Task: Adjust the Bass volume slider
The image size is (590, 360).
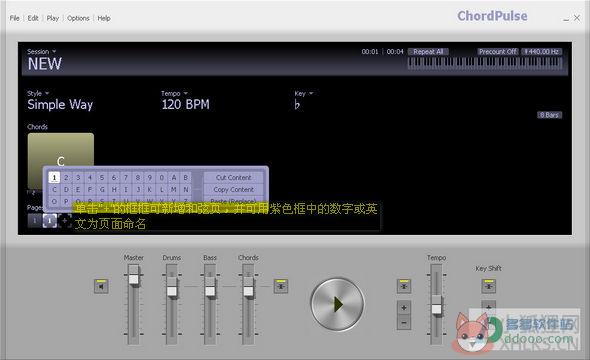Action: (x=210, y=291)
